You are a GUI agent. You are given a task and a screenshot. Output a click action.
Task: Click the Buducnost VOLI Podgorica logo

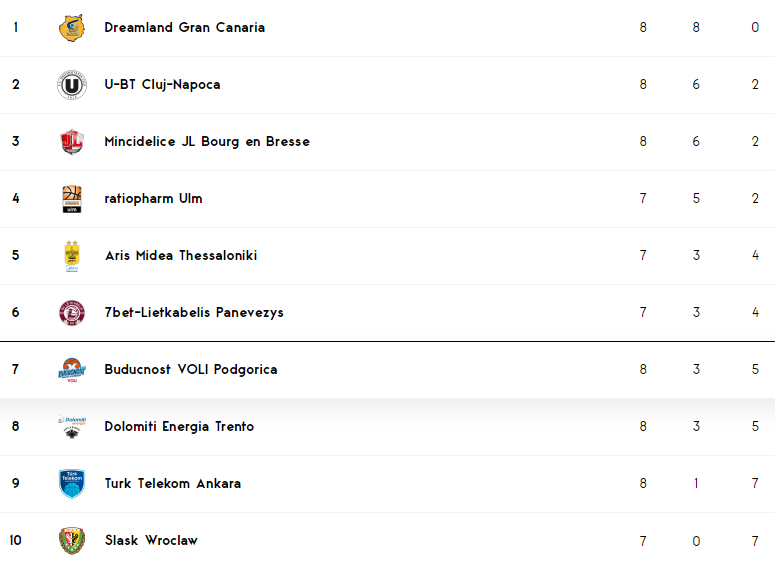72,370
